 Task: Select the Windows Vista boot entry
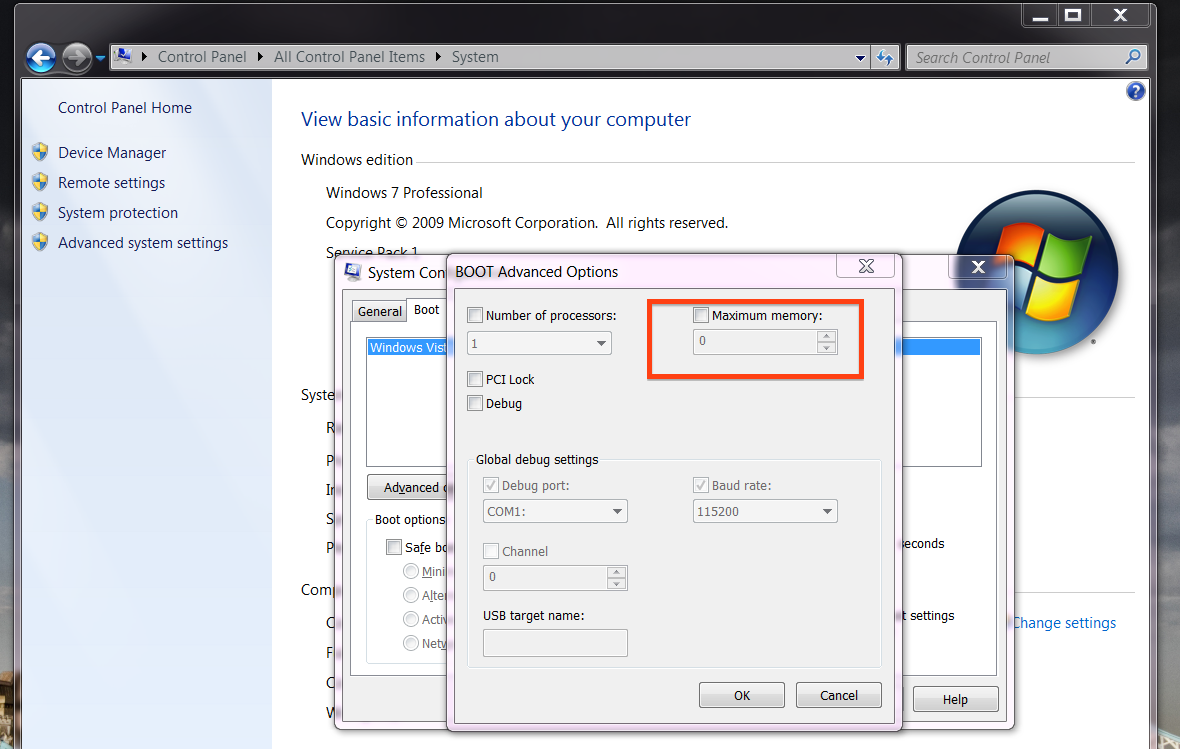pyautogui.click(x=407, y=347)
